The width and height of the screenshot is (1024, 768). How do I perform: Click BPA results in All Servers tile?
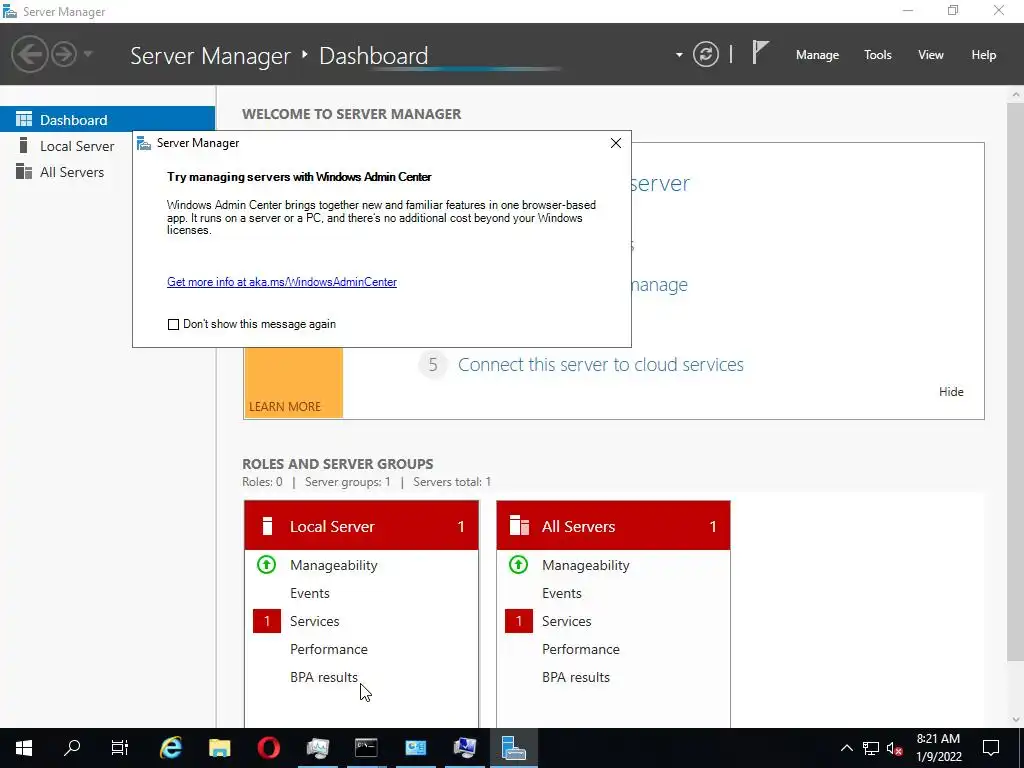pyautogui.click(x=576, y=677)
